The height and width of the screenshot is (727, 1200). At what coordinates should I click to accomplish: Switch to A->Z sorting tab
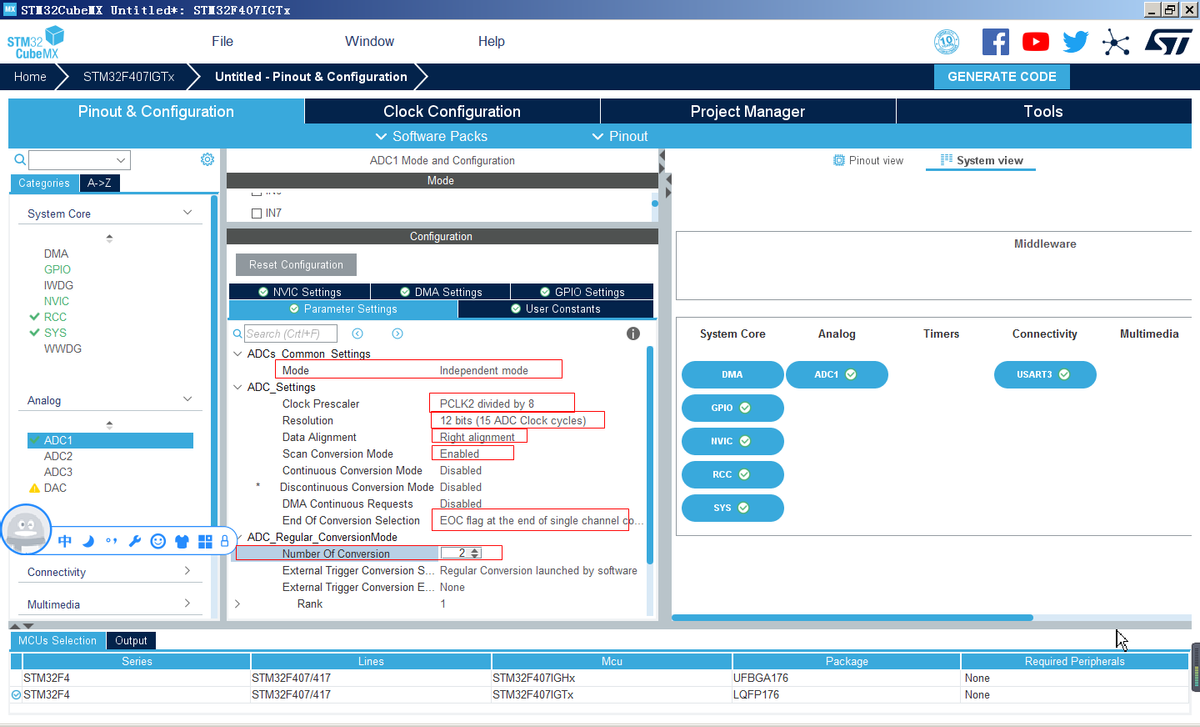[x=98, y=183]
